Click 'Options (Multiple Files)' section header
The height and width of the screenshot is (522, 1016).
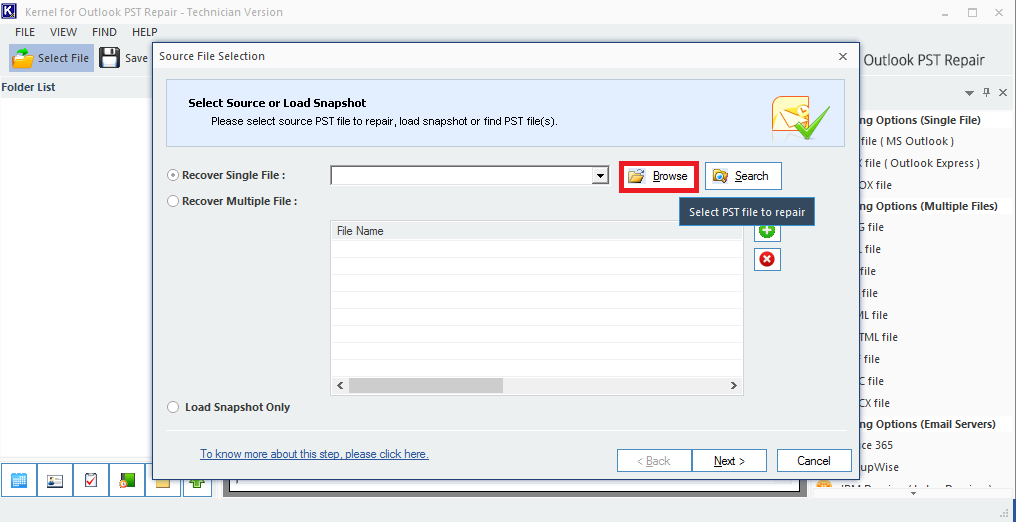(x=929, y=207)
